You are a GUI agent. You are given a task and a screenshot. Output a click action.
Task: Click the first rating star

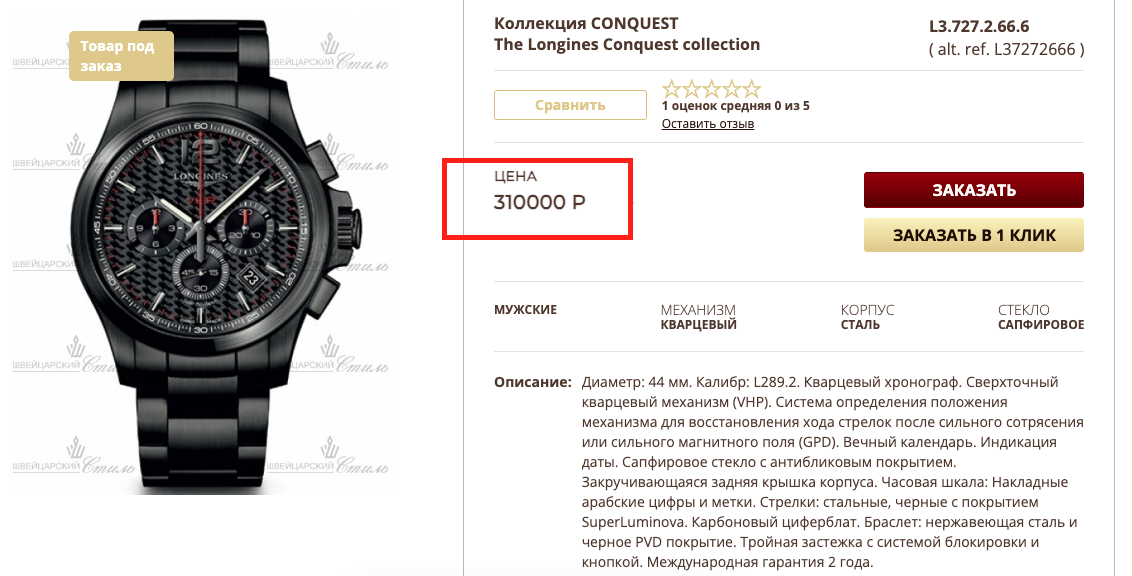point(671,89)
